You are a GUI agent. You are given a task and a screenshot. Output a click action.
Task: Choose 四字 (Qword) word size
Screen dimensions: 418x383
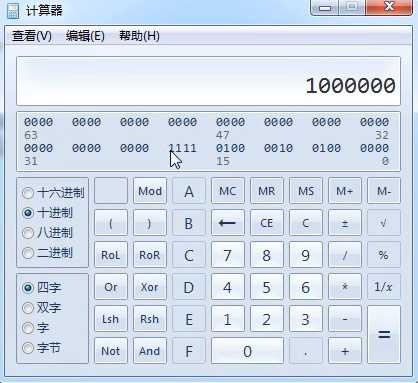tap(42, 287)
